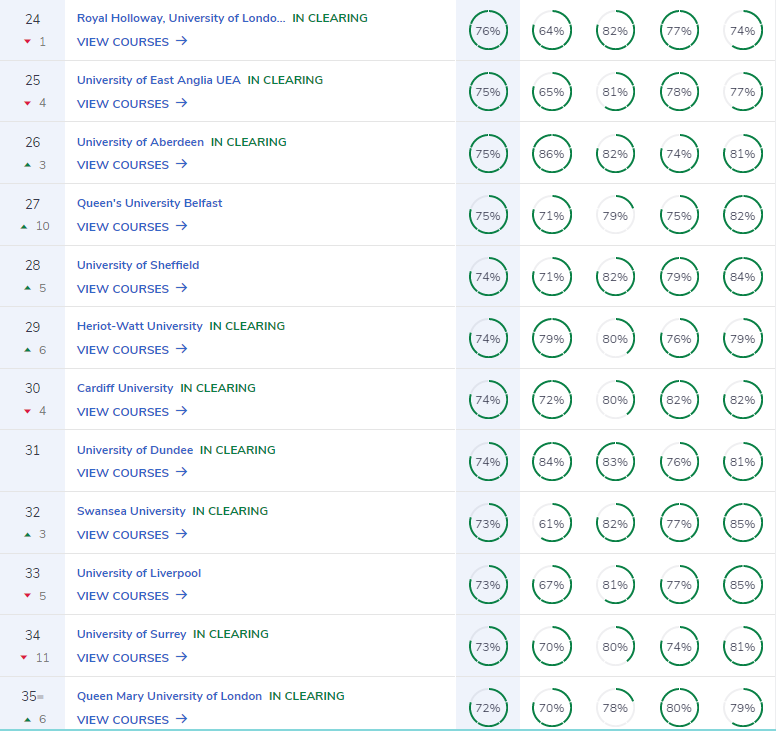View courses for University of East Anglia

[x=132, y=103]
